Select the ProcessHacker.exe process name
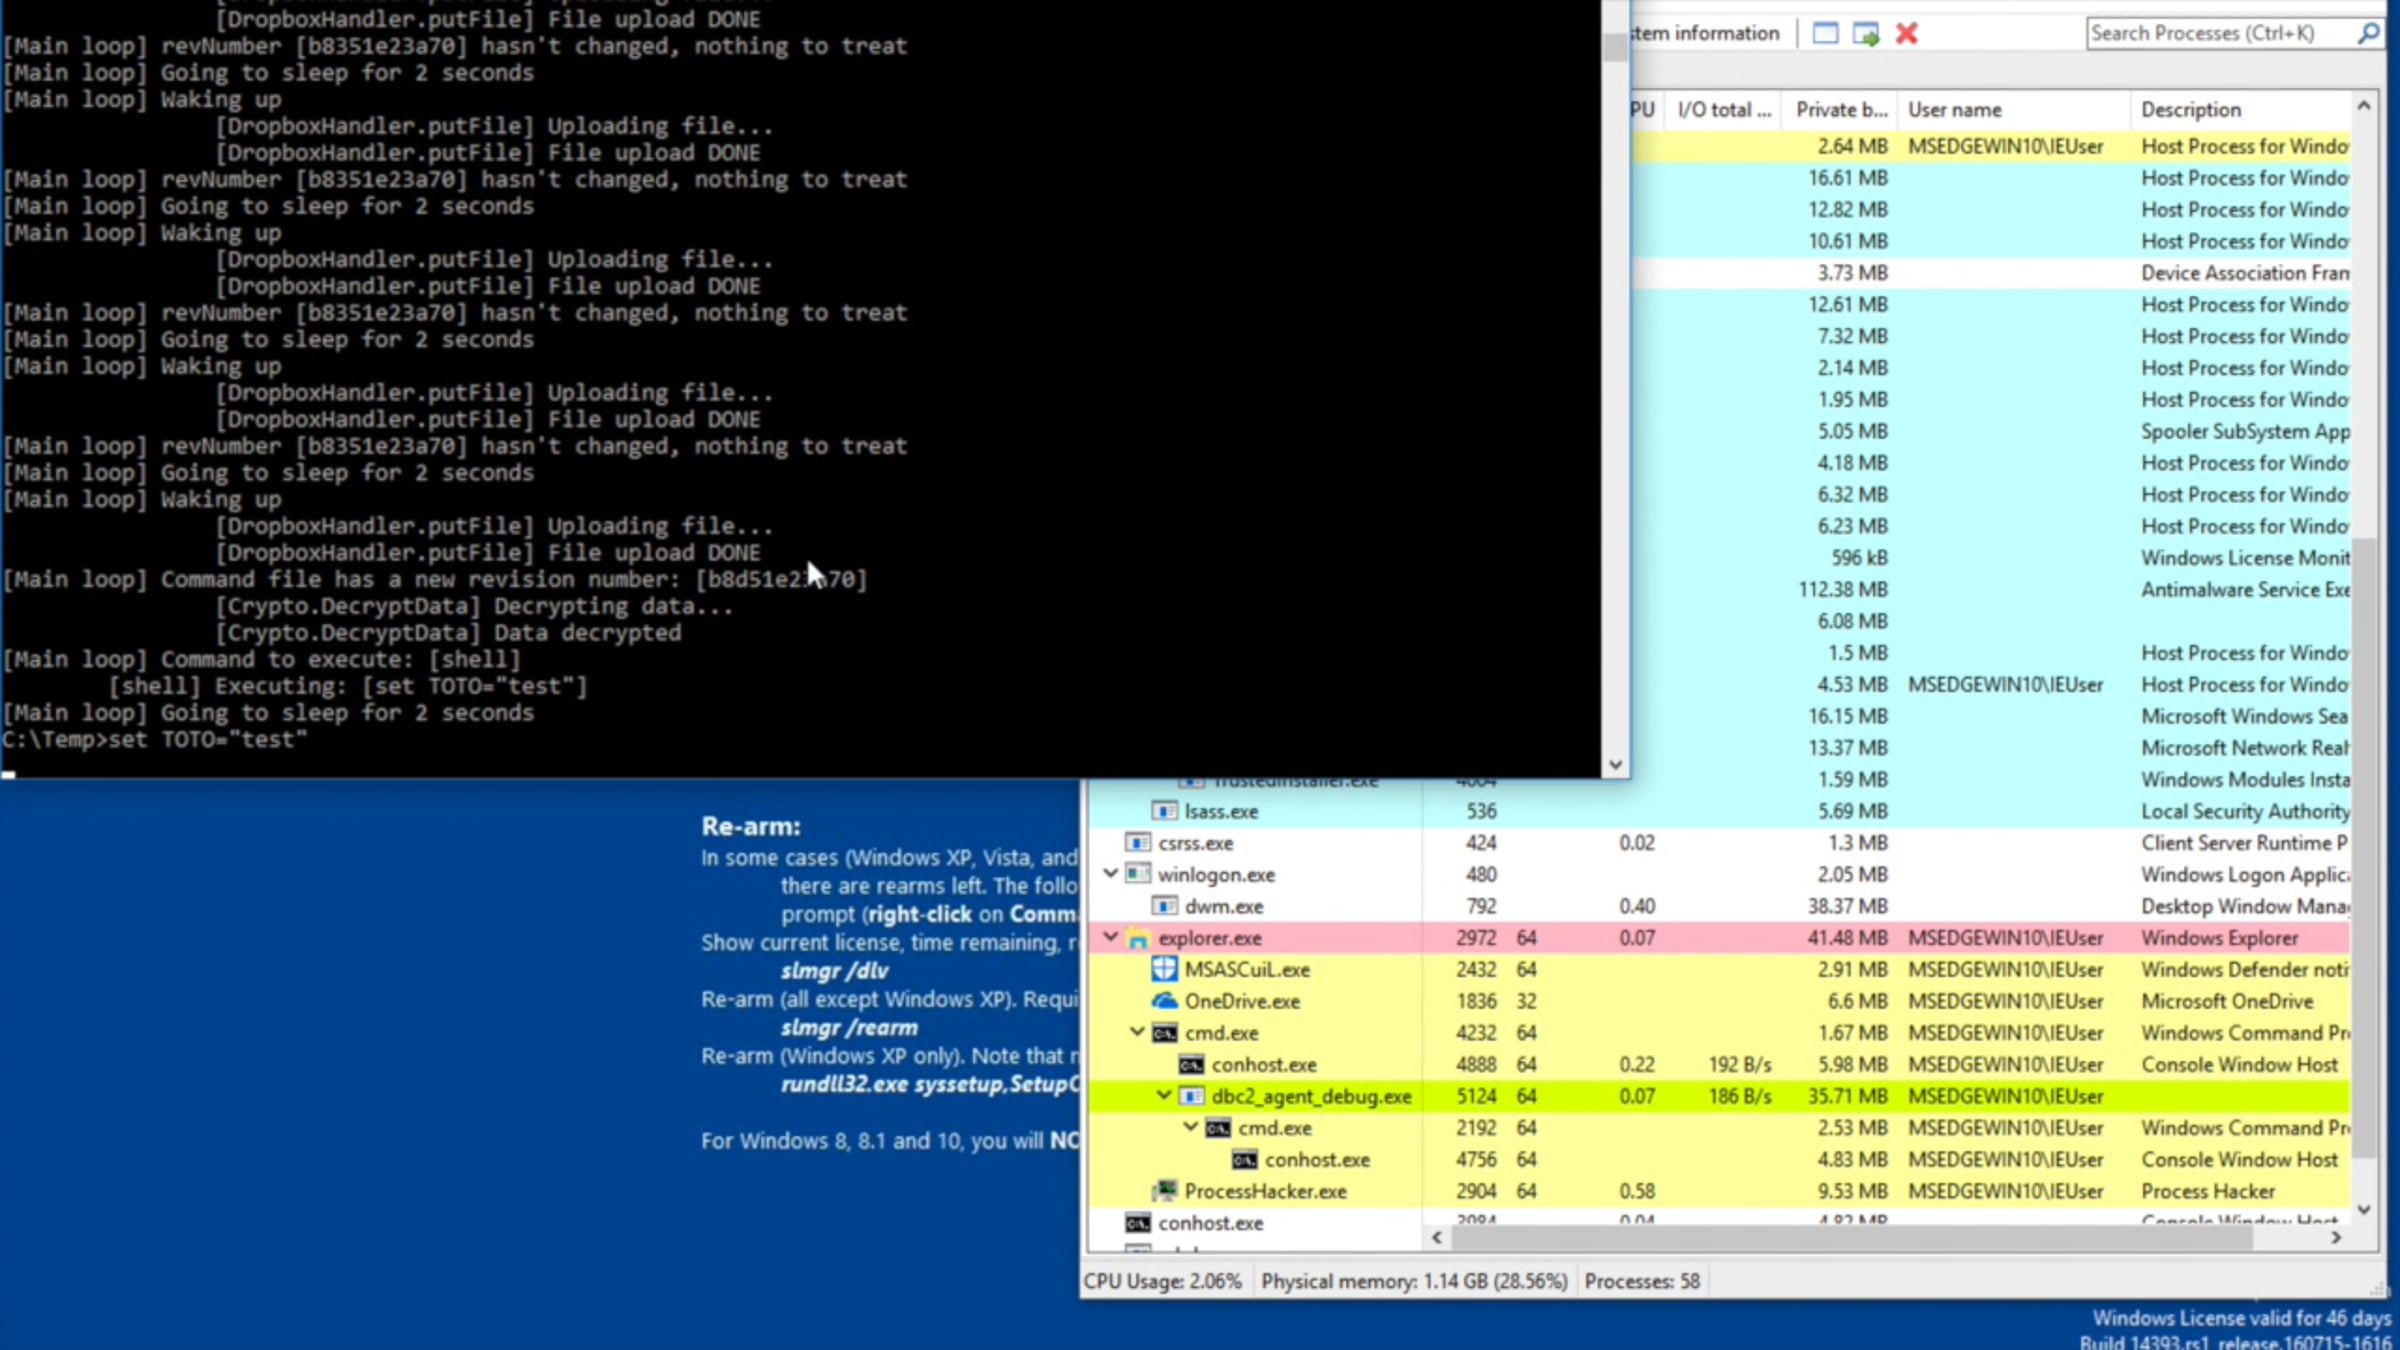The height and width of the screenshot is (1350, 2400). (1265, 1191)
